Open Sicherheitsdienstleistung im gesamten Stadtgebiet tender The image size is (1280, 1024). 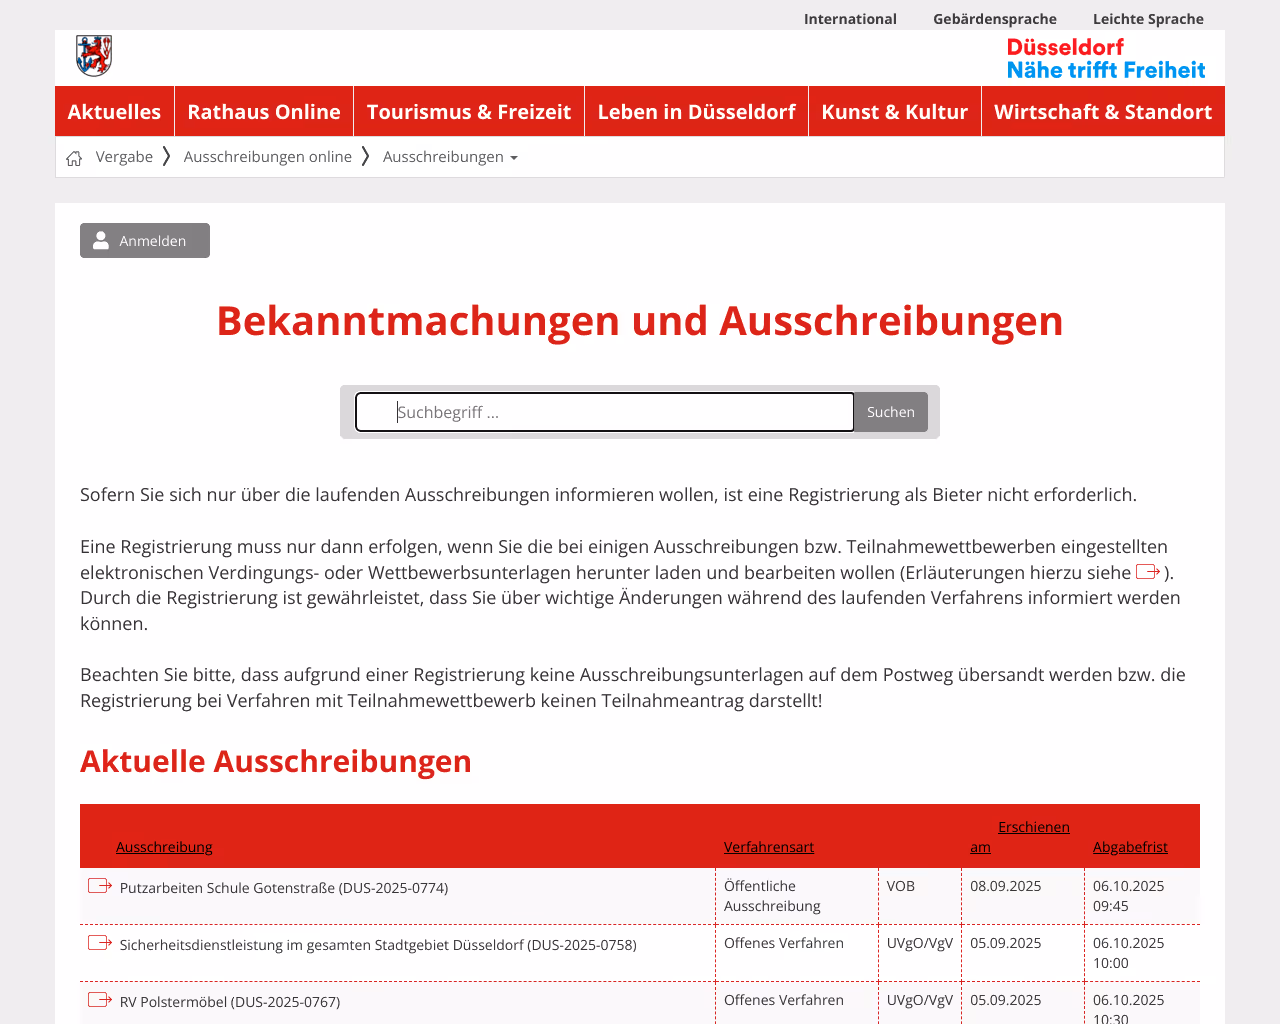click(x=378, y=945)
